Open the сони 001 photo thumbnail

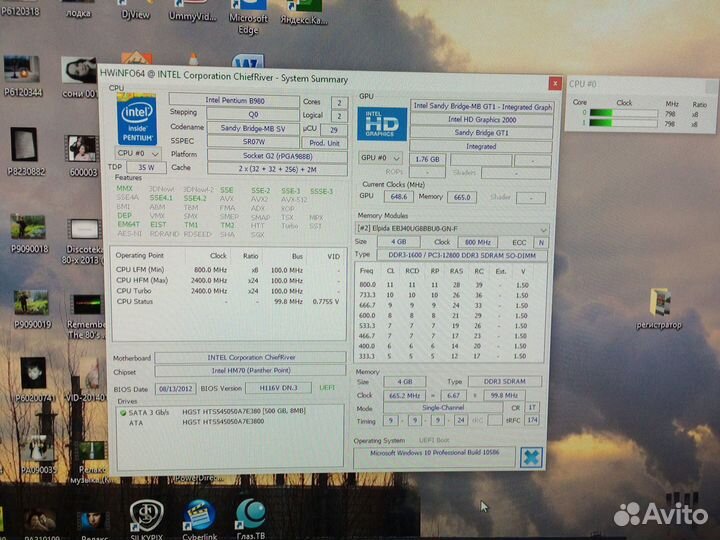[x=79, y=77]
